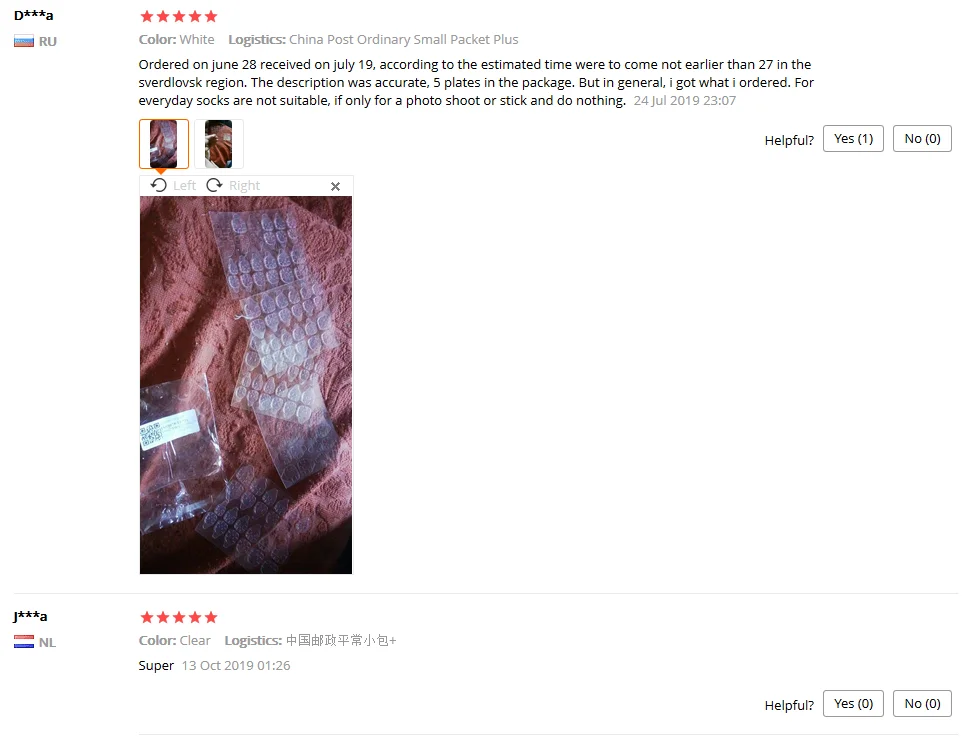Vote No (0) on D***a's review
969x741 pixels.
point(922,139)
